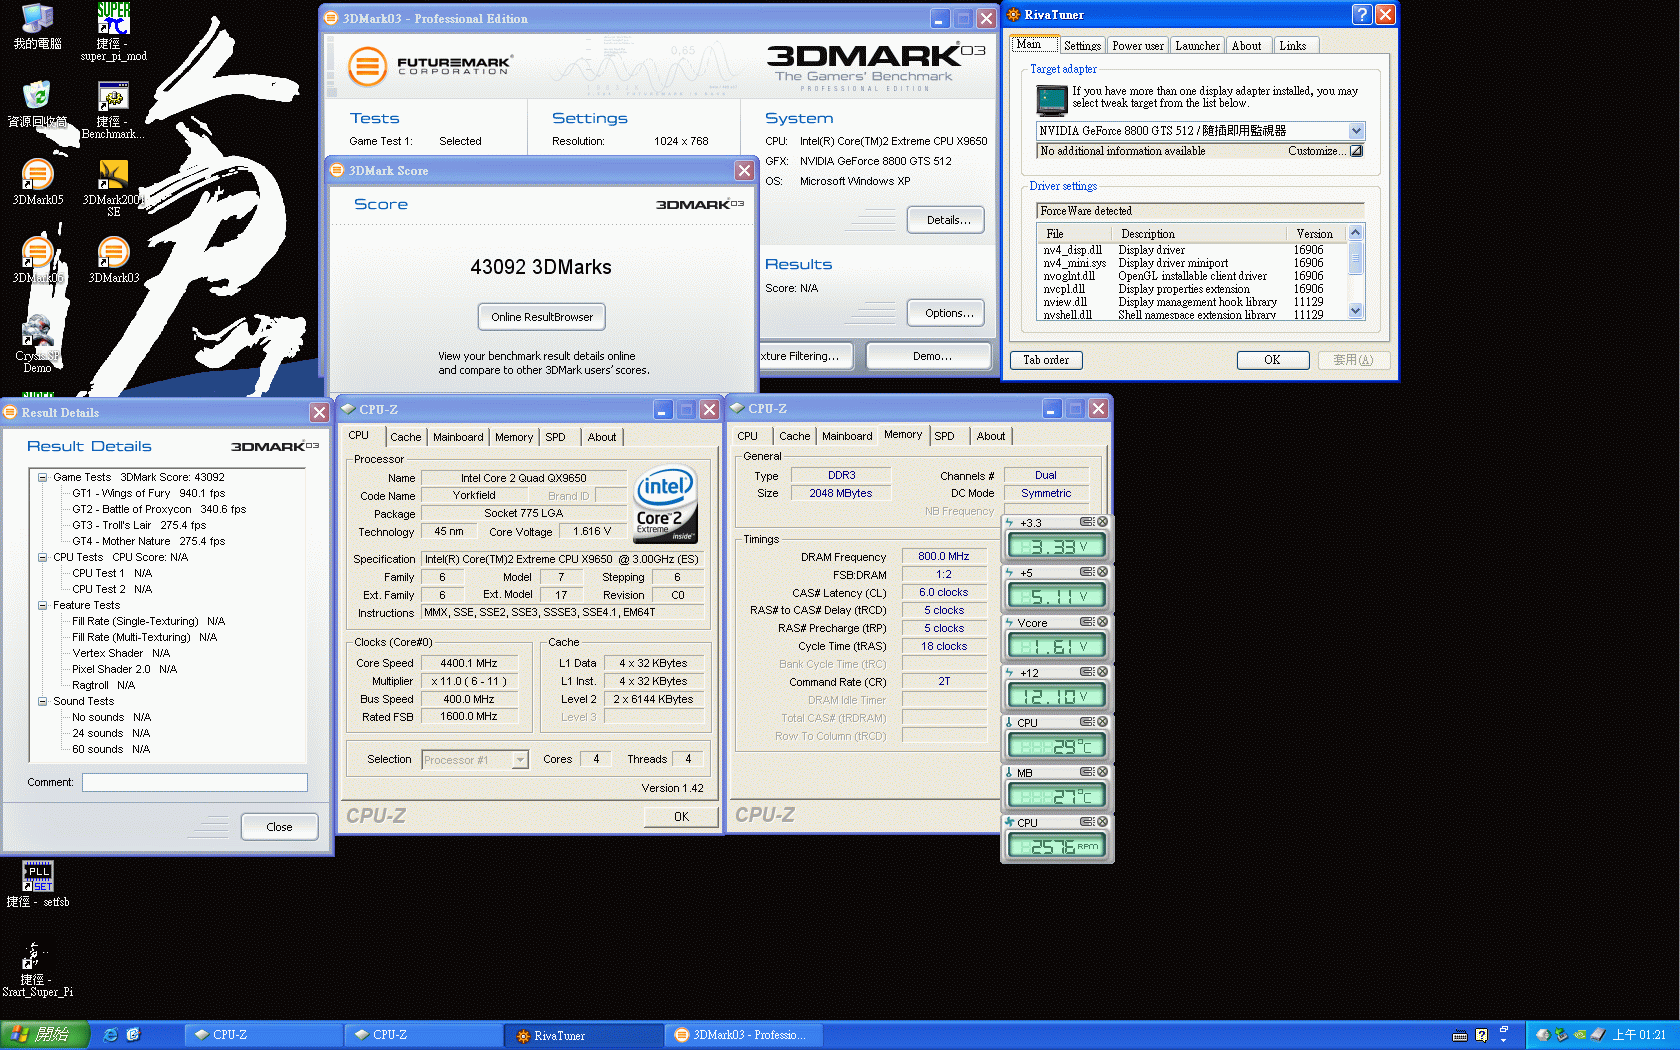1680x1050 pixels.
Task: Open the Processor #1 selection dropdown
Action: coord(520,760)
